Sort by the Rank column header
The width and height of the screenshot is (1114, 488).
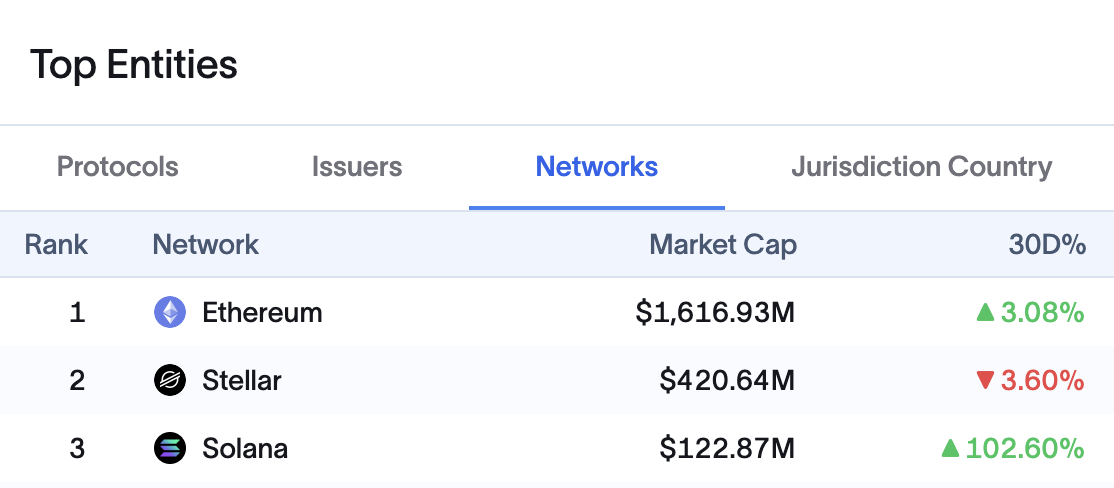pyautogui.click(x=56, y=245)
